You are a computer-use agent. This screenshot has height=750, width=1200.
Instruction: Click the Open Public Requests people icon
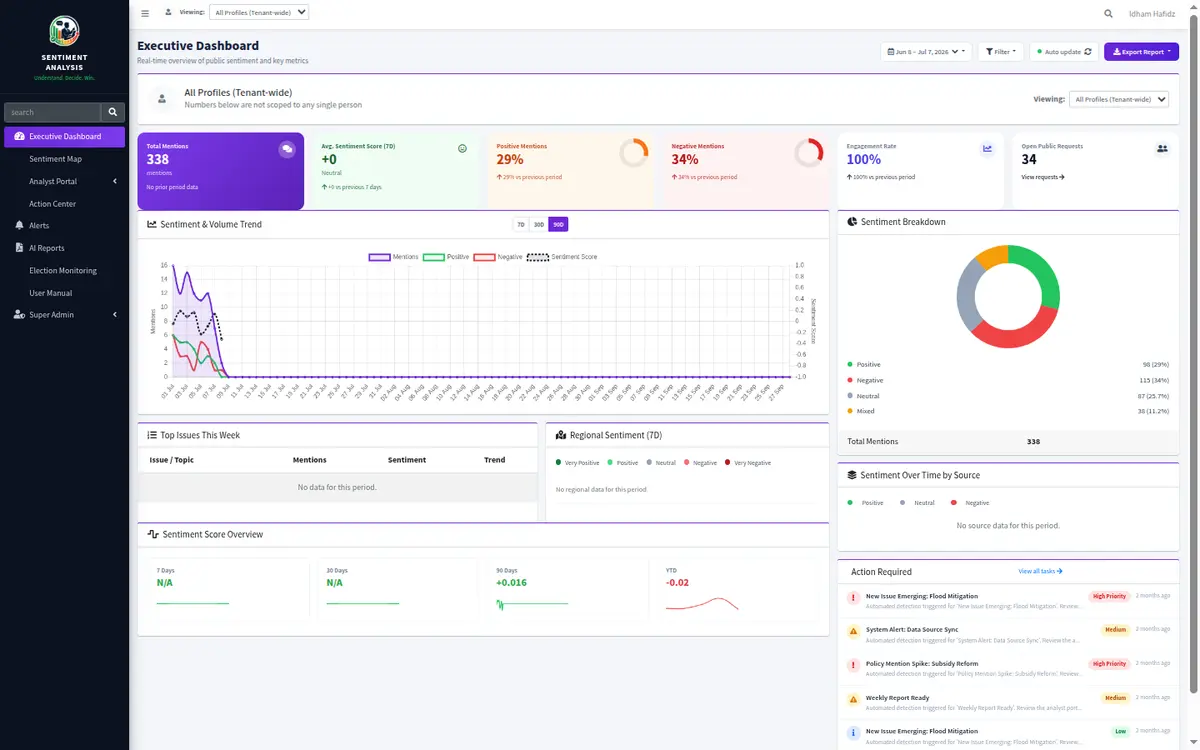pos(1162,148)
